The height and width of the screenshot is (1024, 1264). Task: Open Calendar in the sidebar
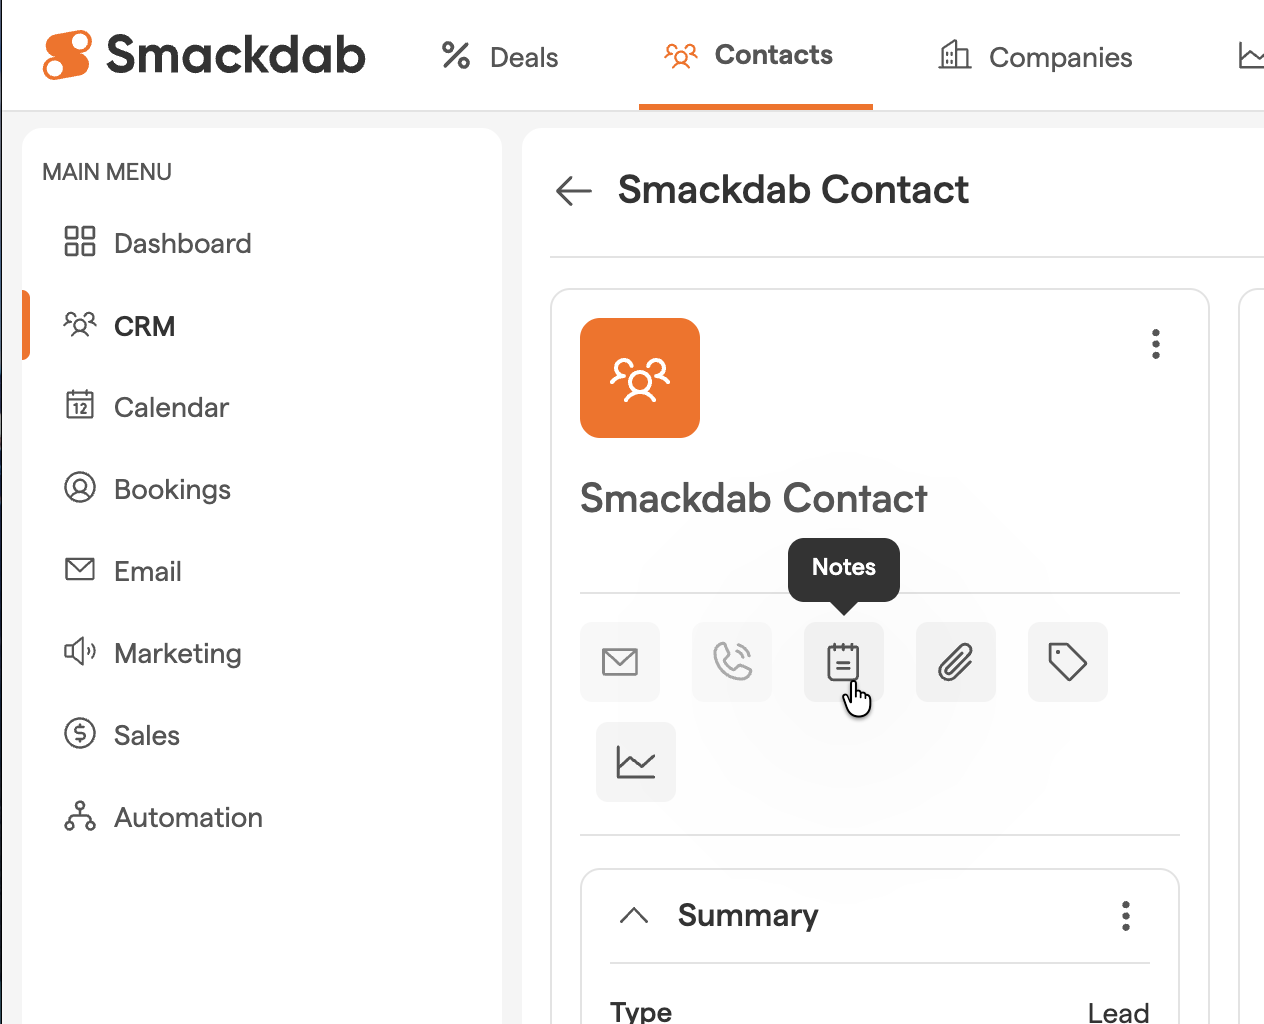tap(147, 407)
